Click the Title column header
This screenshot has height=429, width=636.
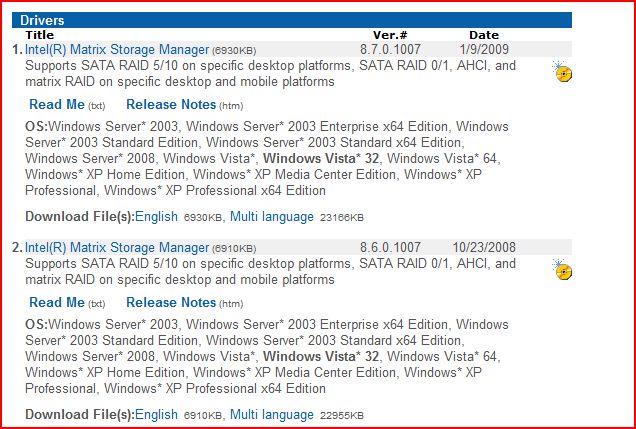click(39, 35)
